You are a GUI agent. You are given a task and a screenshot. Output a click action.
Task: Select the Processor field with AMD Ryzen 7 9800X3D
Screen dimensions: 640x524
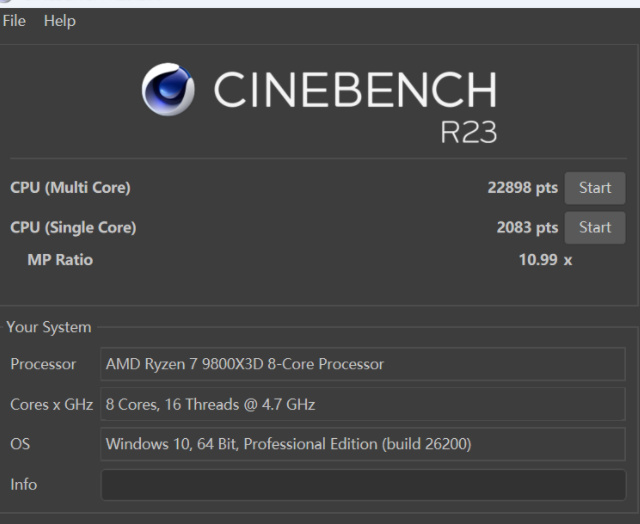(x=363, y=364)
